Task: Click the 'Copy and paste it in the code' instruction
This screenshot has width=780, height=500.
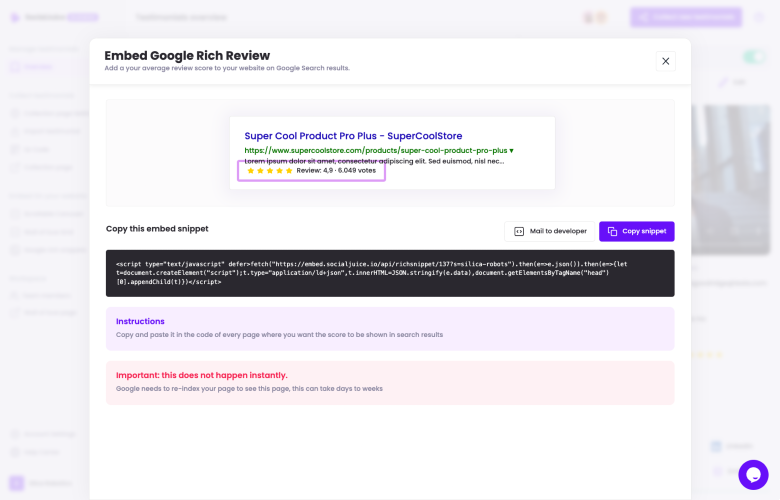Action: click(x=279, y=335)
